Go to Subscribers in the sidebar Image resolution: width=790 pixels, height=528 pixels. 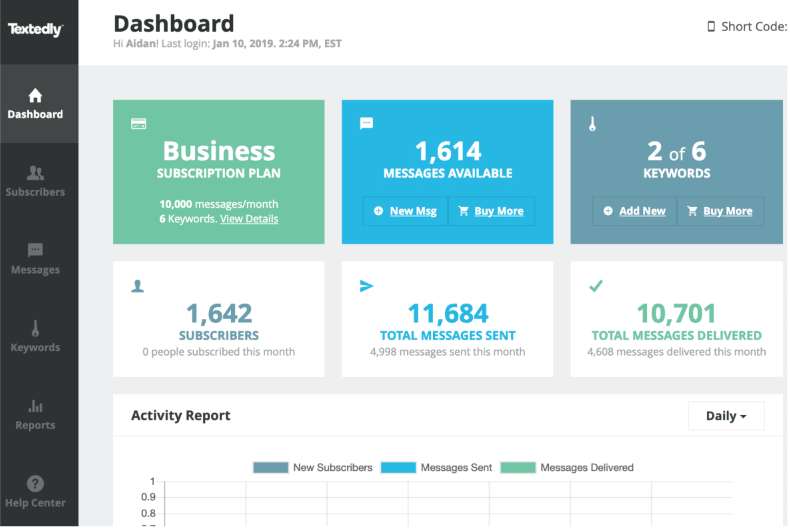(x=35, y=181)
